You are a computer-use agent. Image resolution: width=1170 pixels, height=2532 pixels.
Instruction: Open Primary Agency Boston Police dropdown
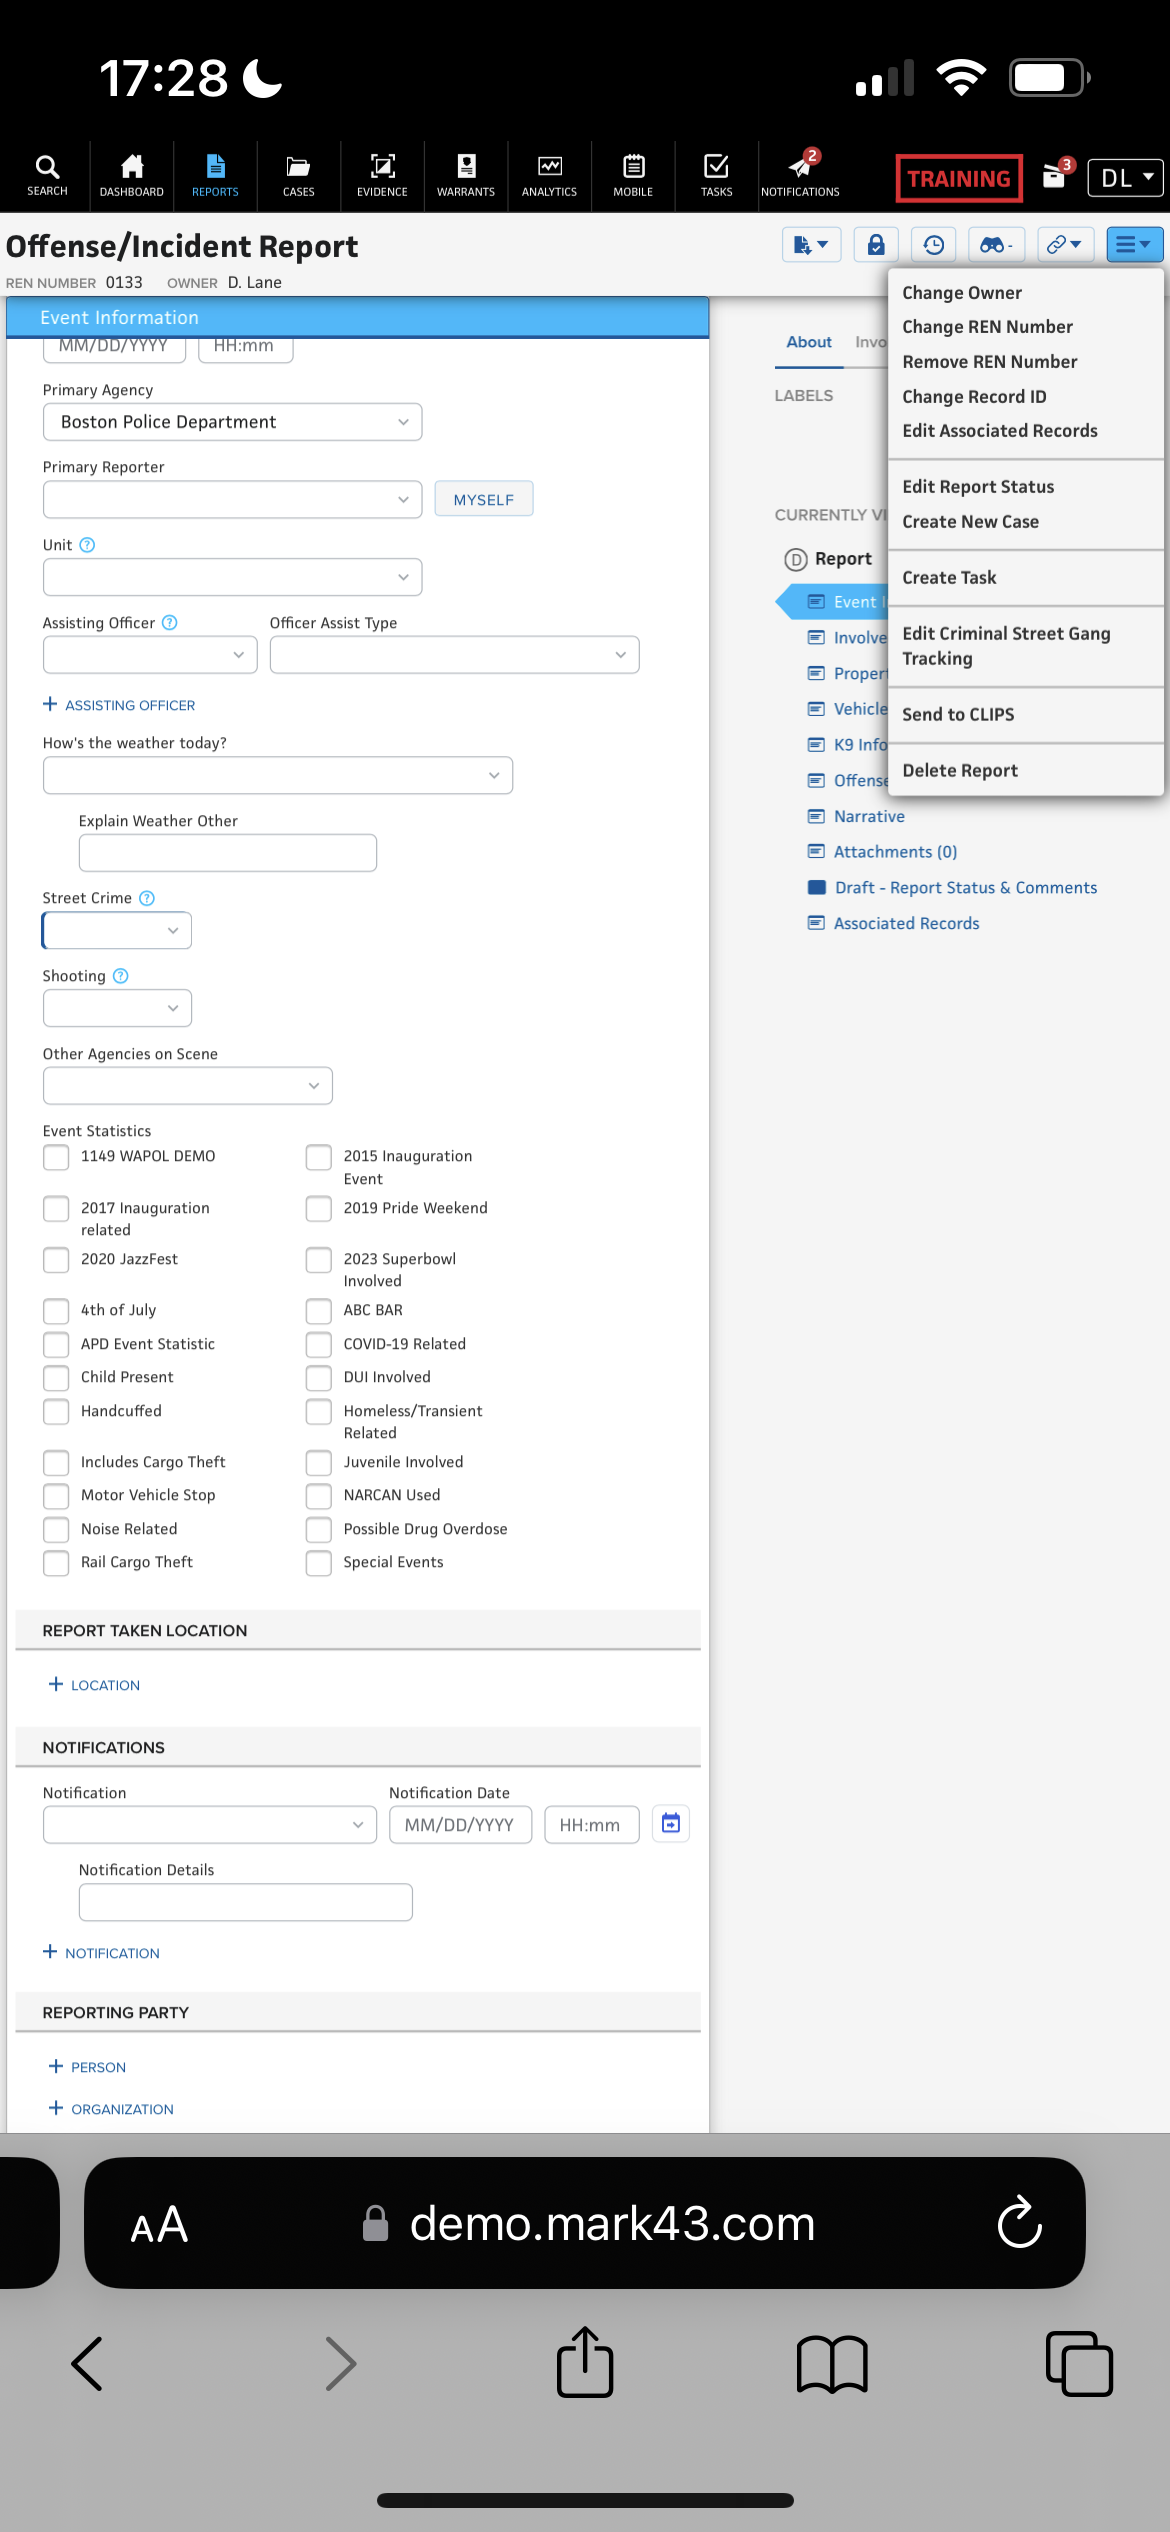232,422
